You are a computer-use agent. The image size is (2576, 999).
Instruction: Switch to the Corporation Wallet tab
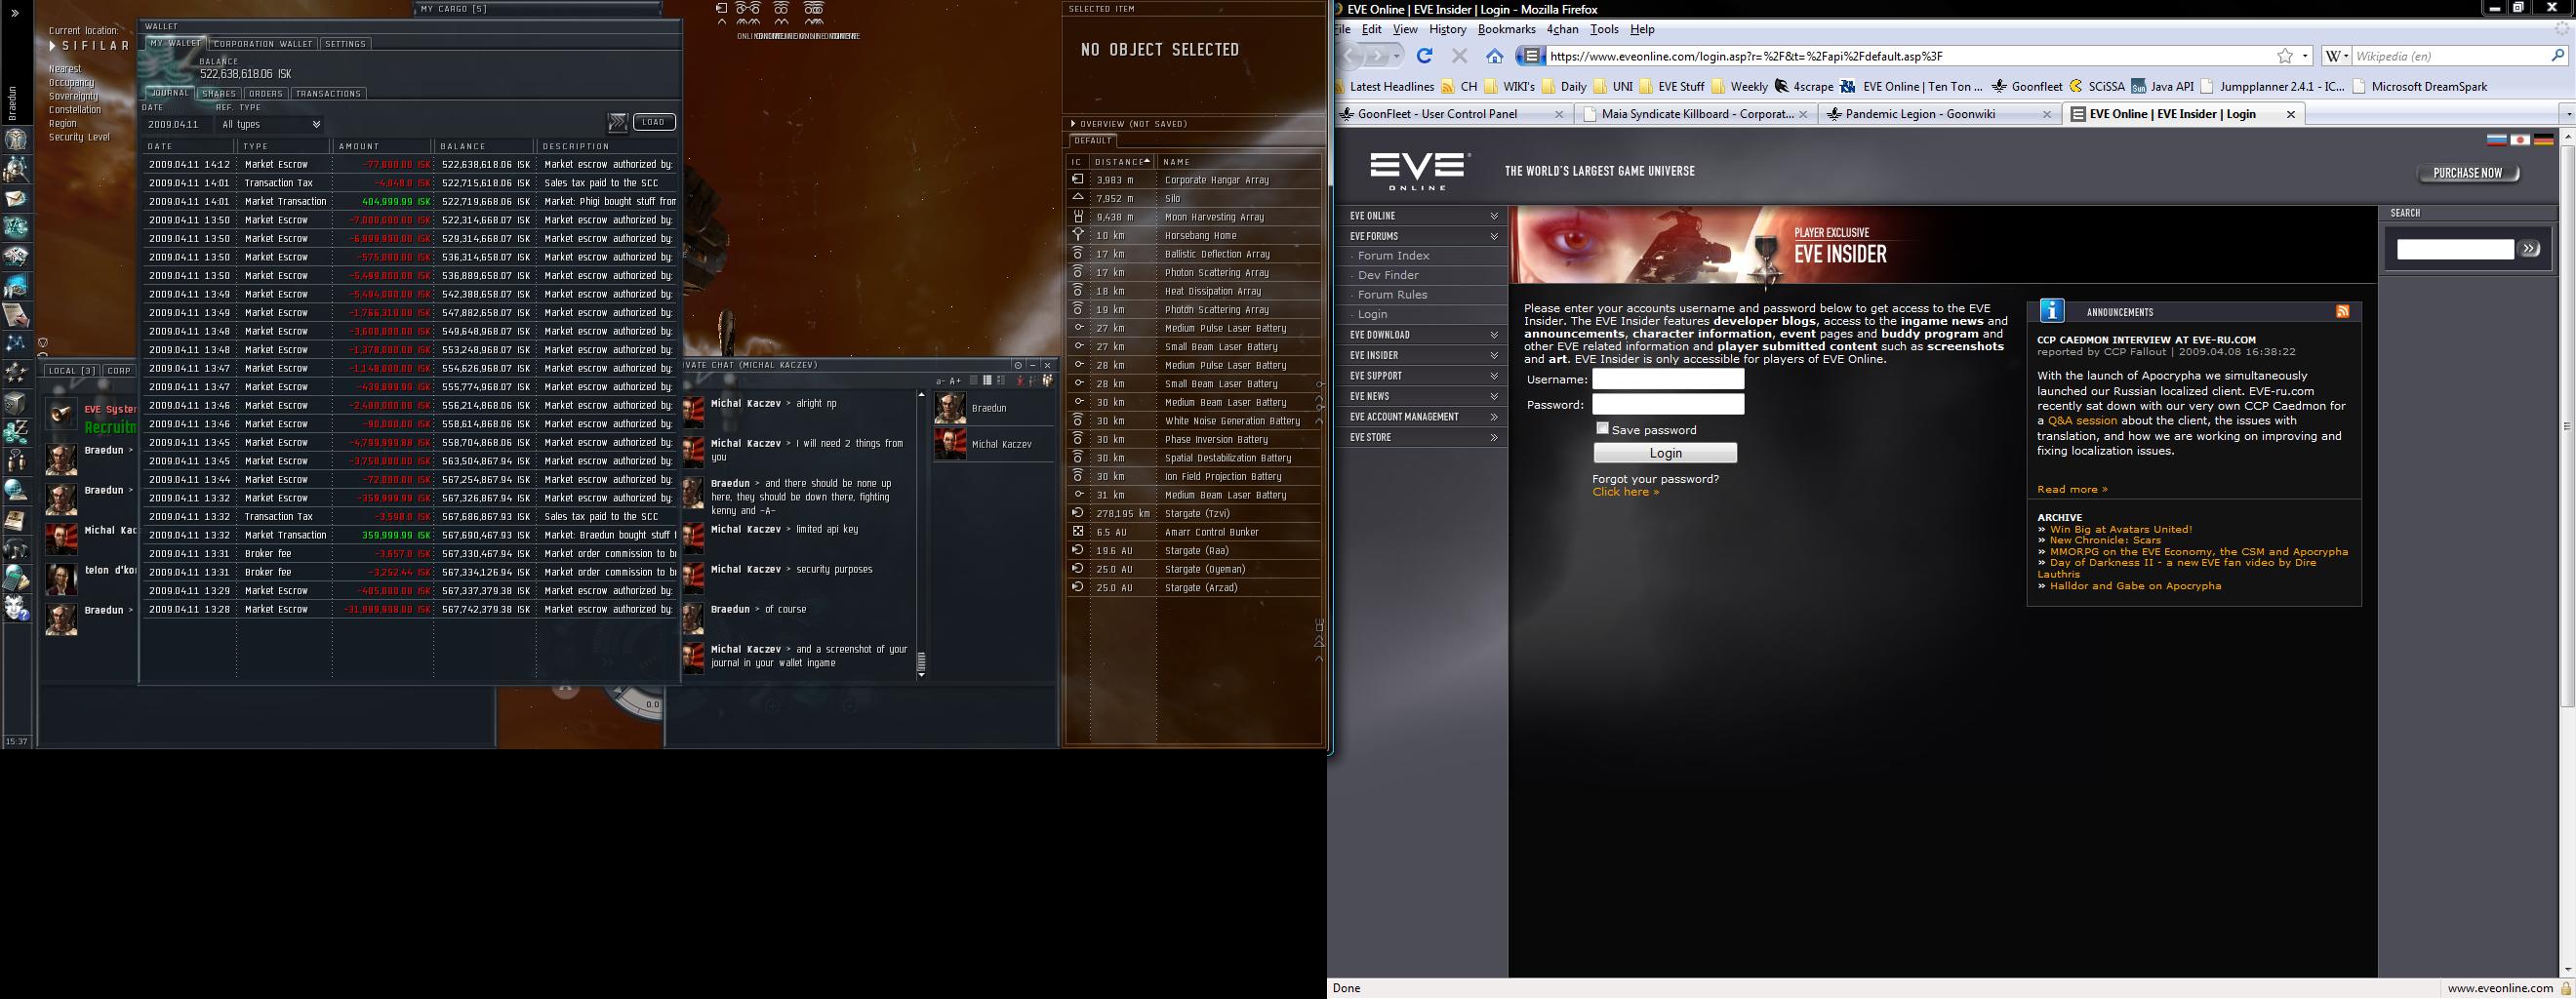coord(263,44)
